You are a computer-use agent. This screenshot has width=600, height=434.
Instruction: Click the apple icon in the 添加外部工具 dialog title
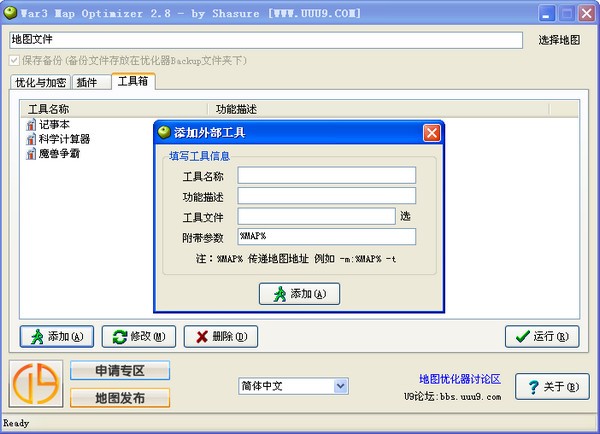(164, 132)
